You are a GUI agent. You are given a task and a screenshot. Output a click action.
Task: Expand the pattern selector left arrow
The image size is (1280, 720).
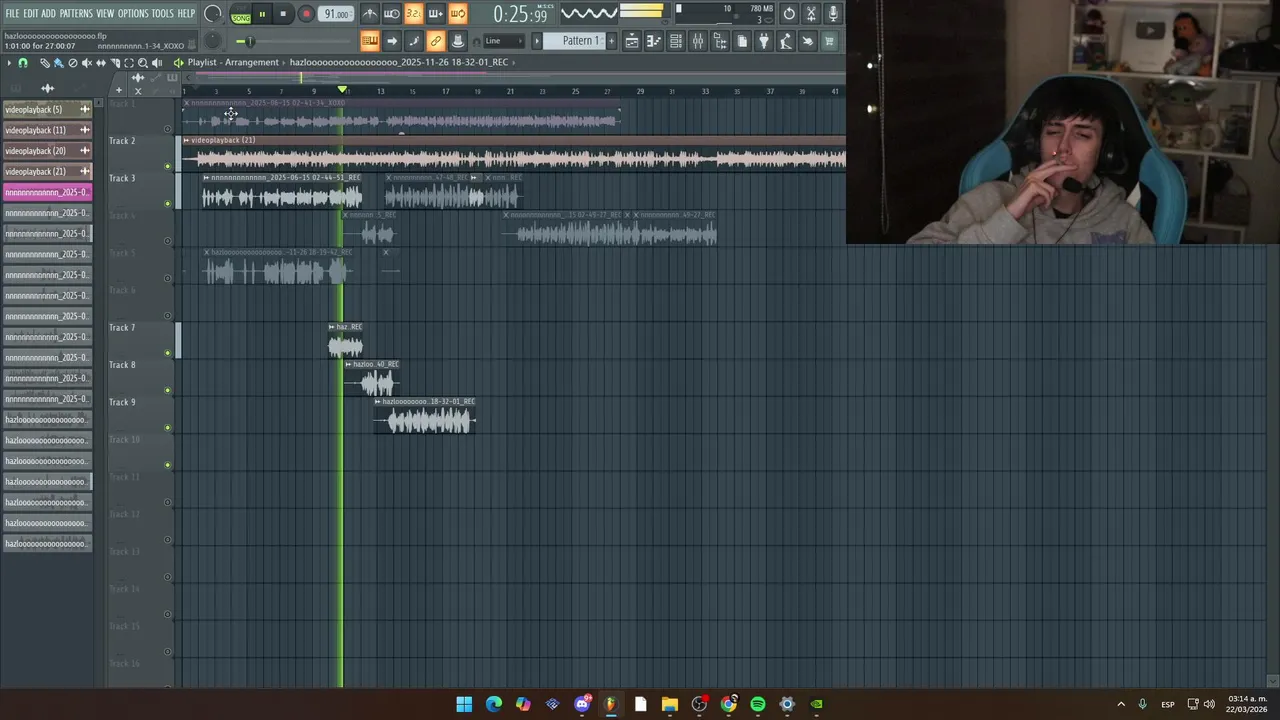(537, 41)
